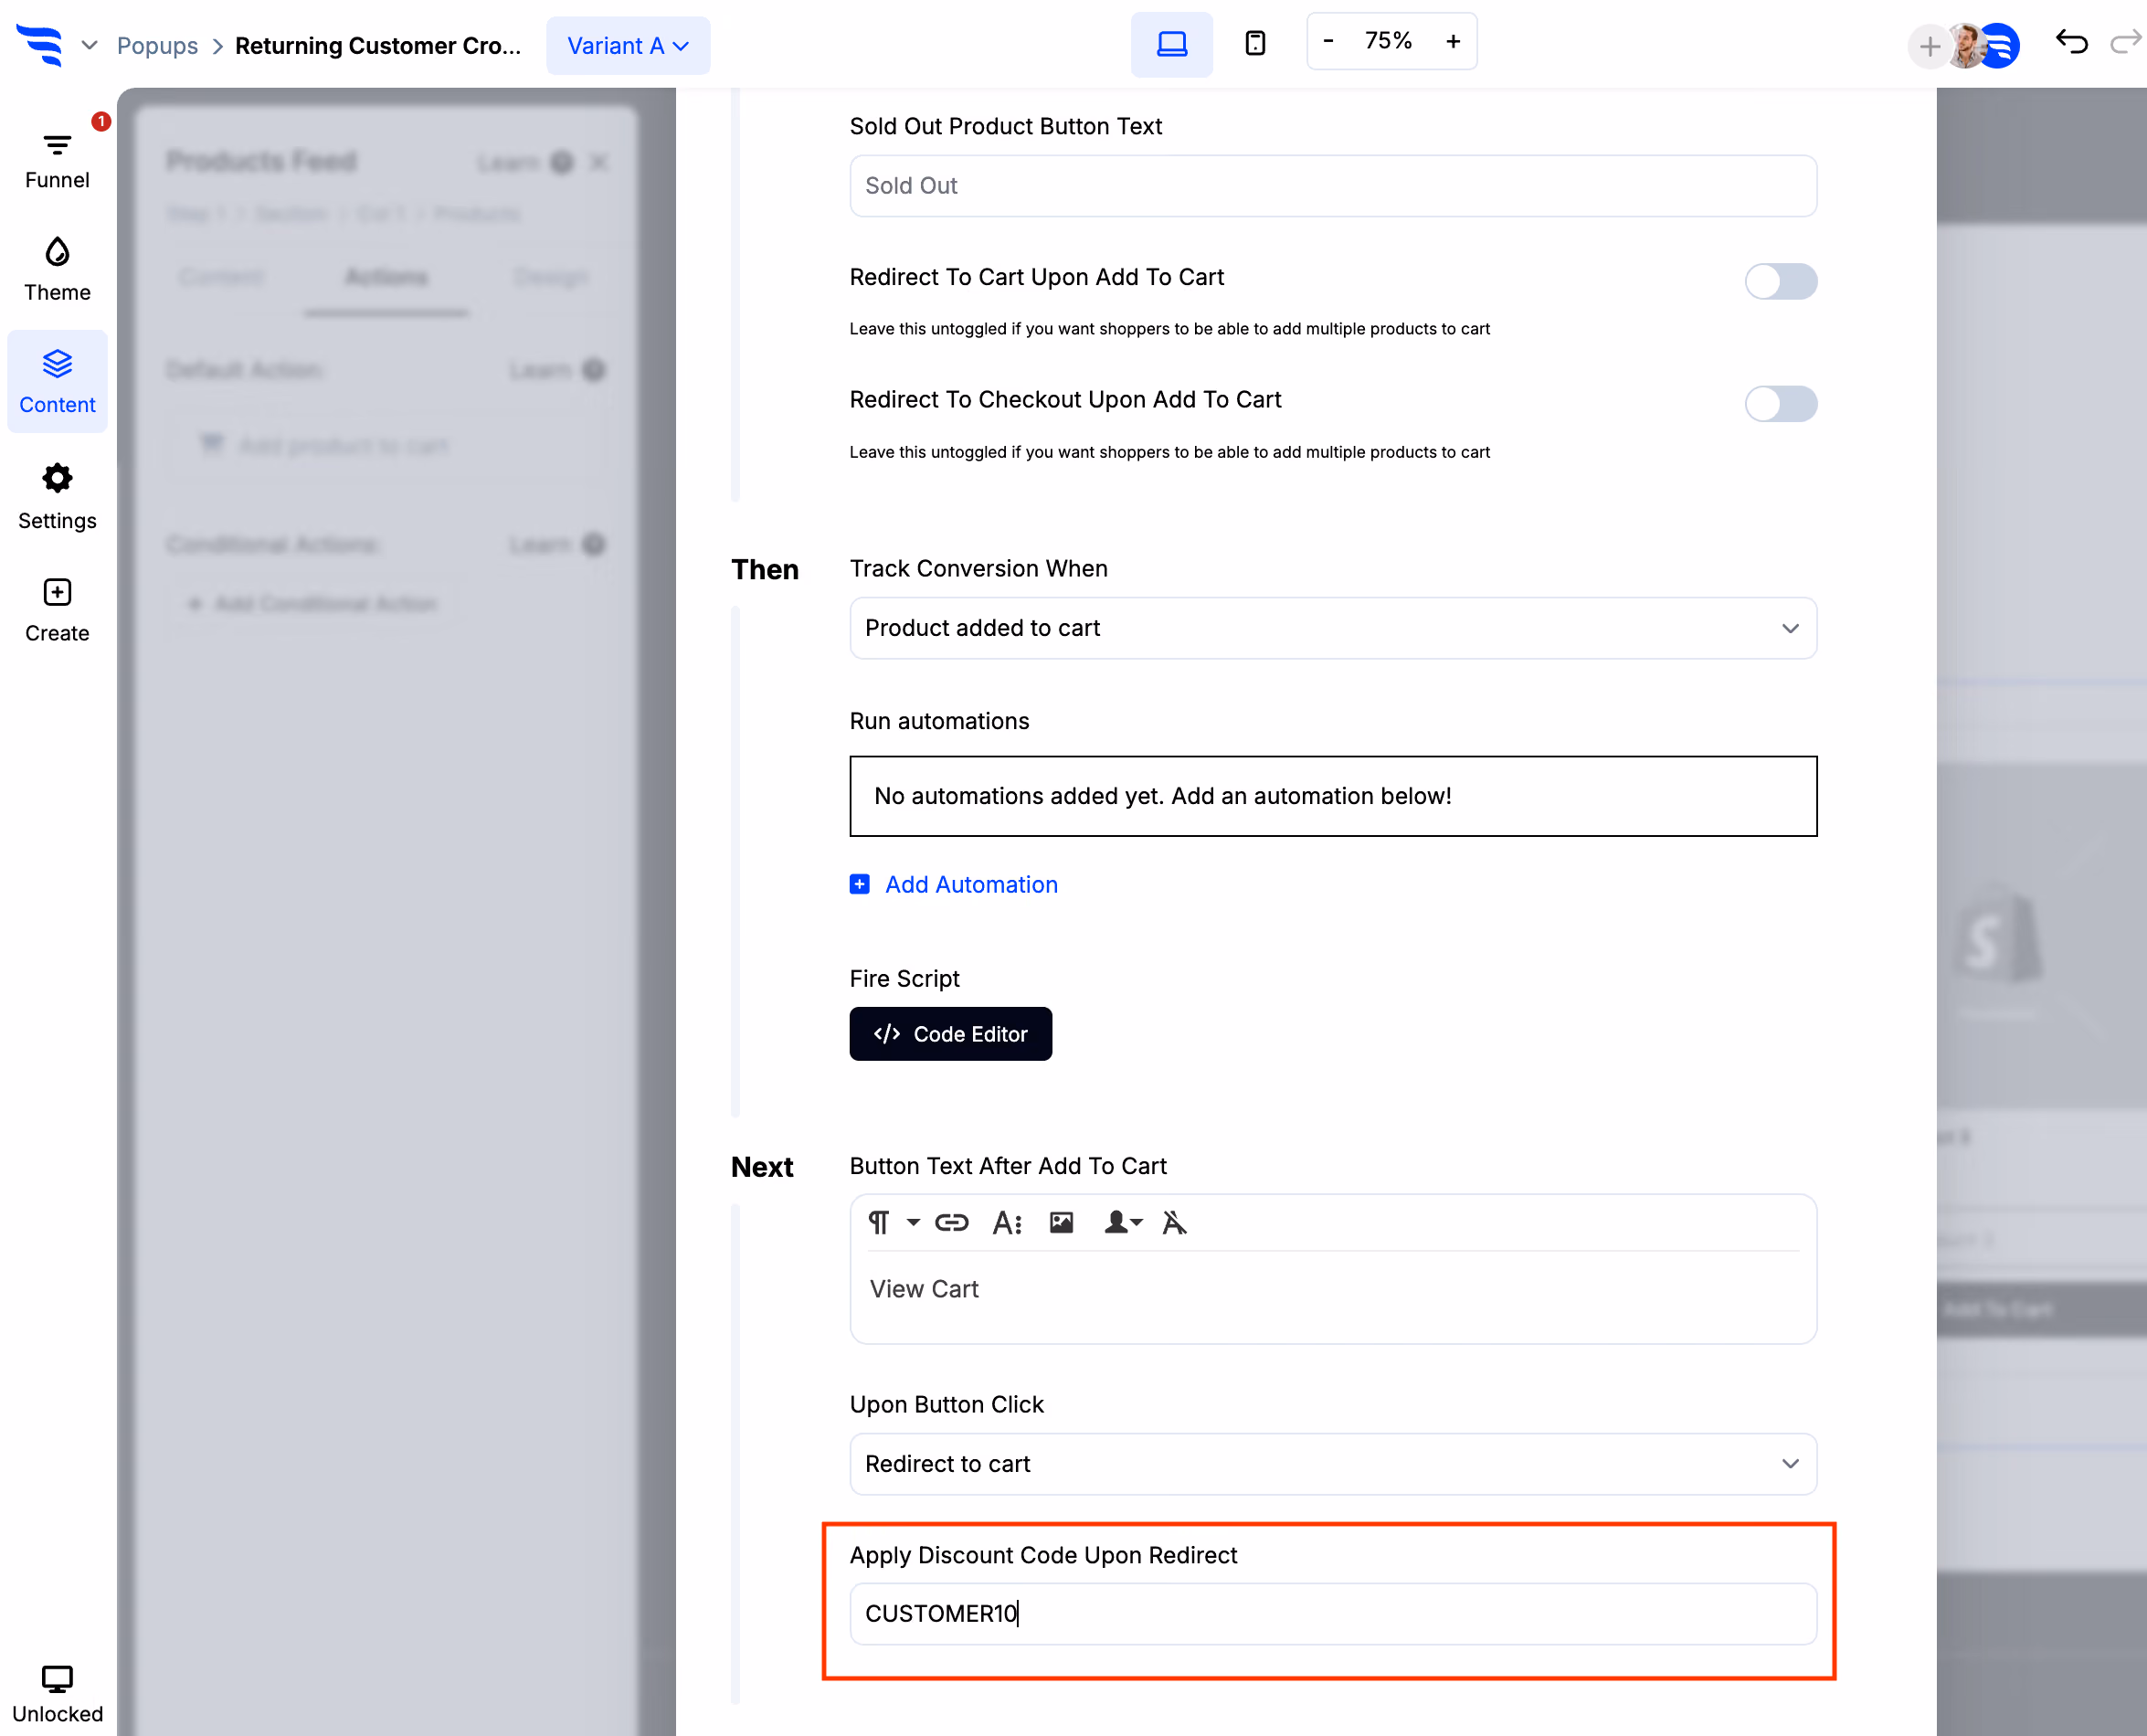Select the Content sidebar tab
The width and height of the screenshot is (2147, 1736).
point(57,381)
